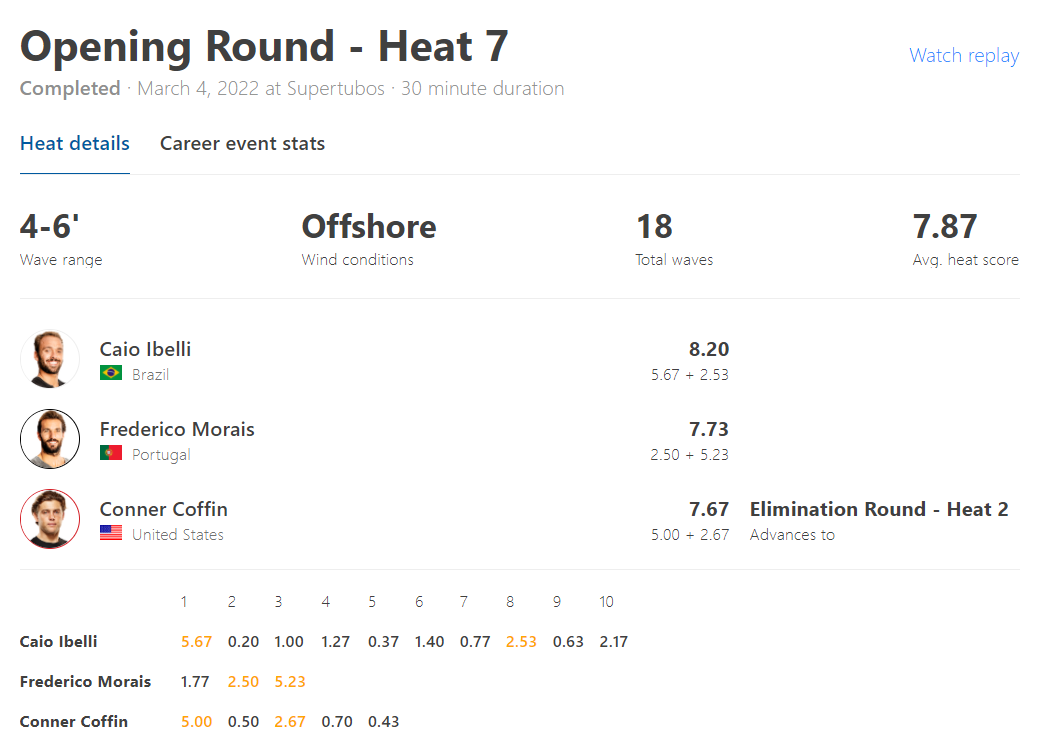Open Elimination Round - Heat 2 link
The height and width of the screenshot is (756, 1042).
(879, 510)
